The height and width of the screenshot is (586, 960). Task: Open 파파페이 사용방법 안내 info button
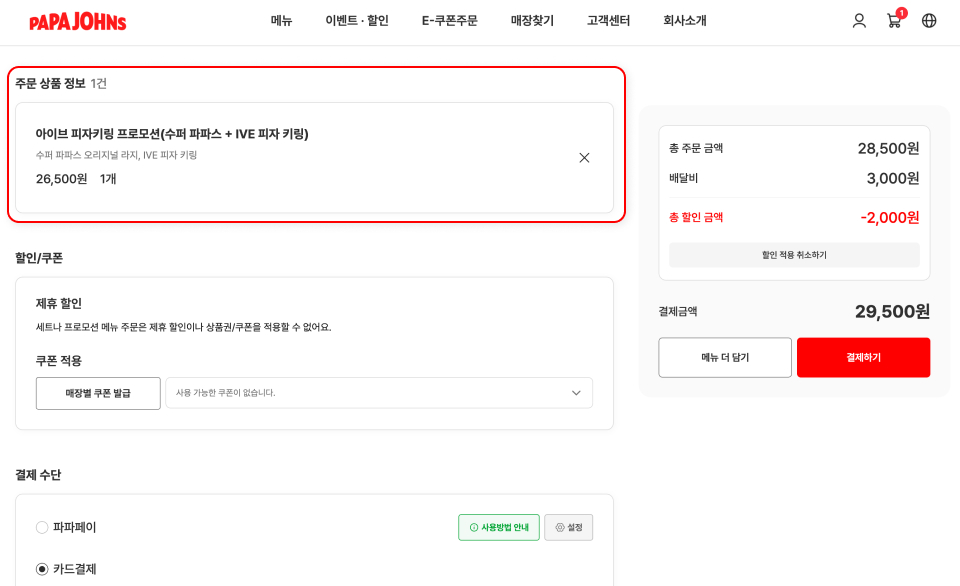pyautogui.click(x=498, y=527)
